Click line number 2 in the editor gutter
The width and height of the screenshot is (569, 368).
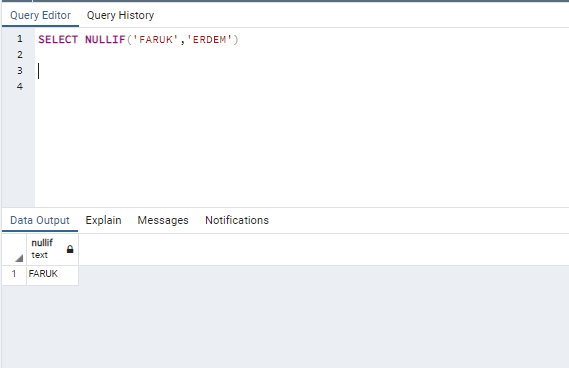point(20,55)
